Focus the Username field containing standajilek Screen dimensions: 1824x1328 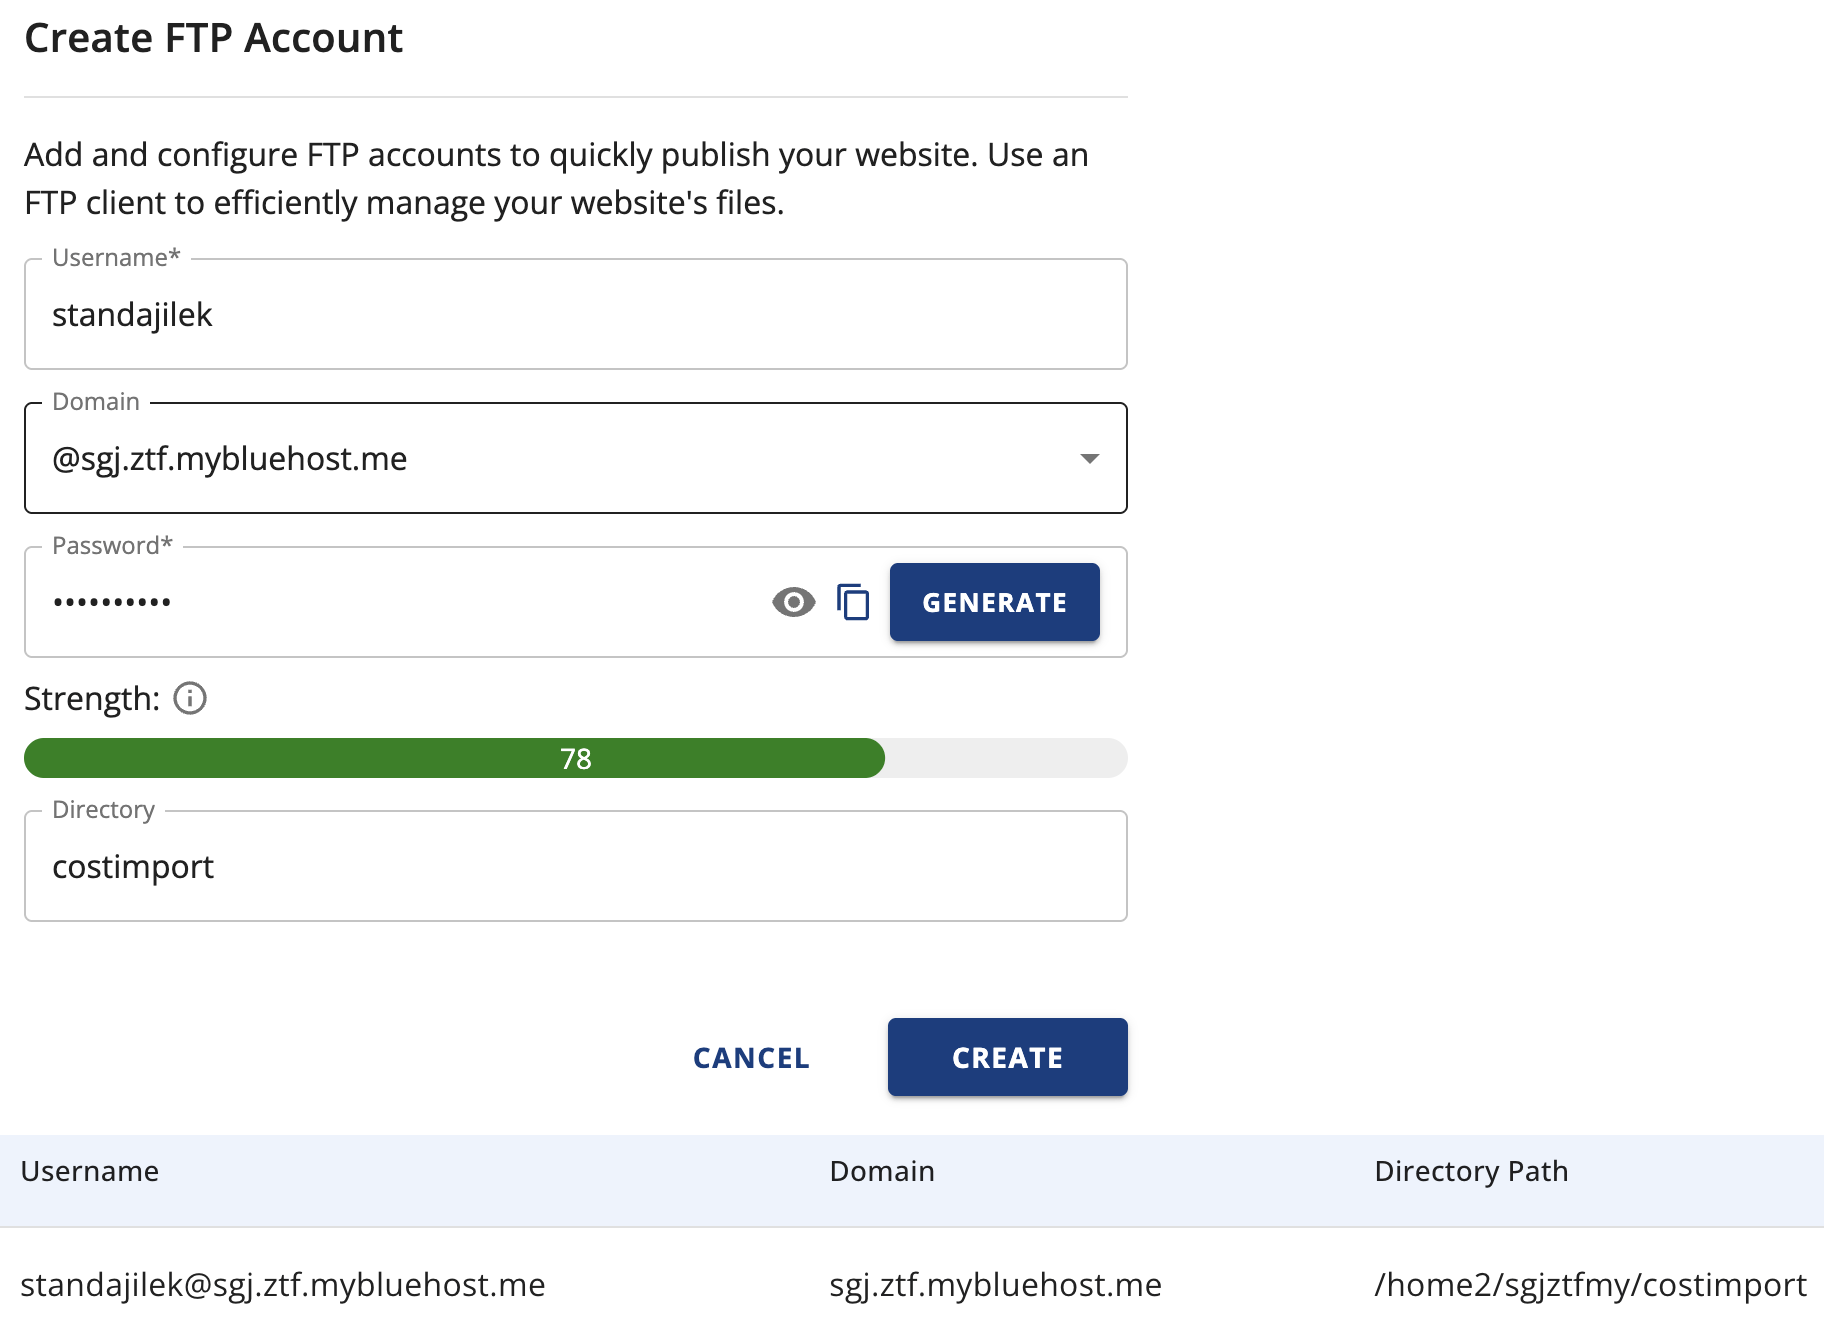(x=575, y=315)
